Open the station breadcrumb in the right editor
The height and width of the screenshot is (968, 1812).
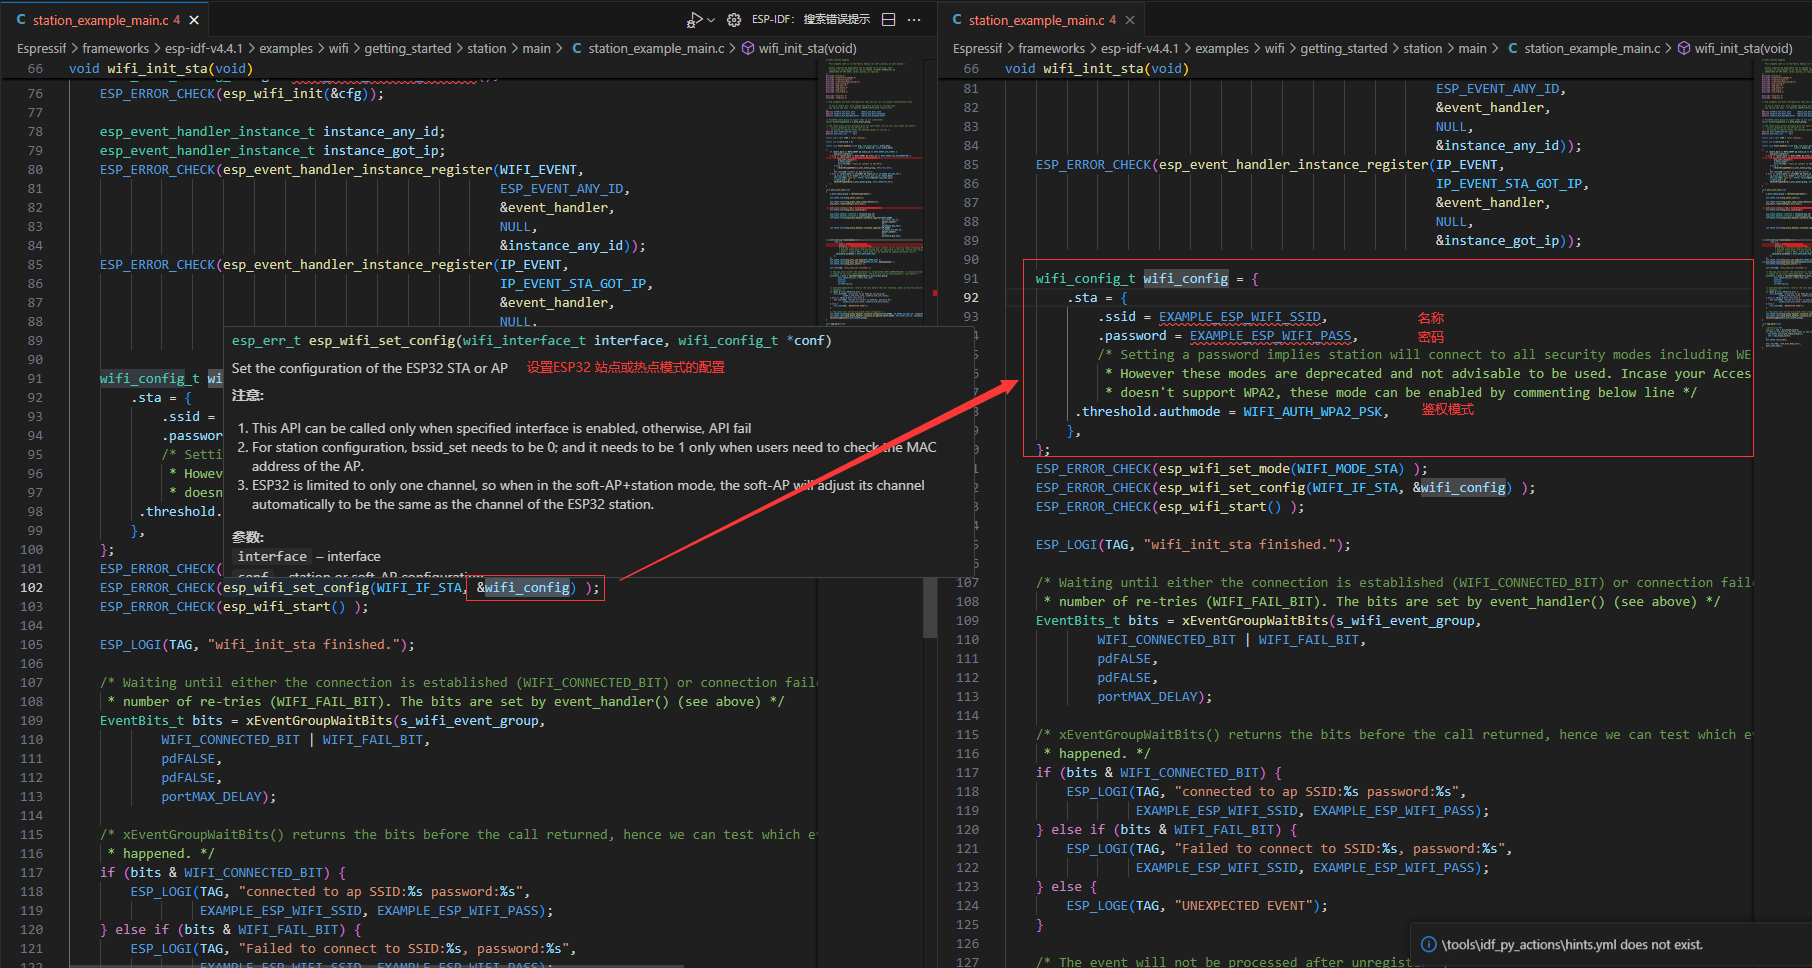coord(1423,48)
